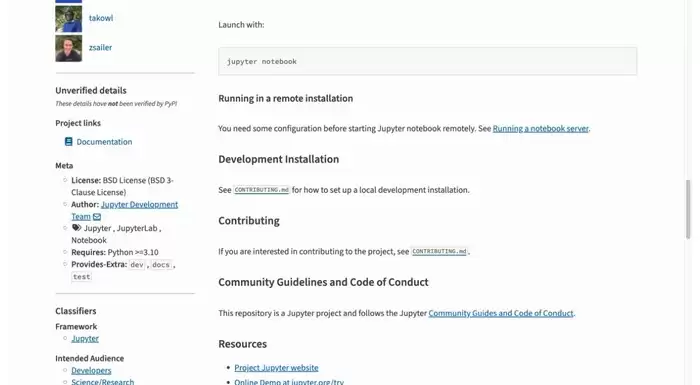Open takowl's maintainer profile link
Image resolution: width=700 pixels, height=385 pixels.
(x=100, y=18)
